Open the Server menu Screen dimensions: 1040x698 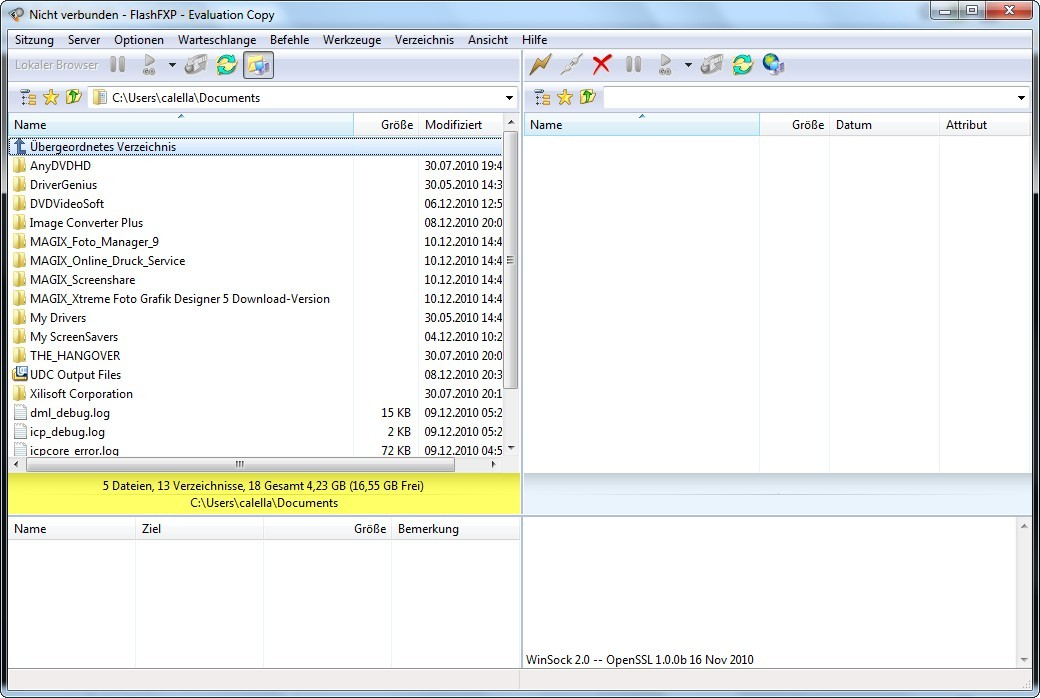pyautogui.click(x=84, y=40)
